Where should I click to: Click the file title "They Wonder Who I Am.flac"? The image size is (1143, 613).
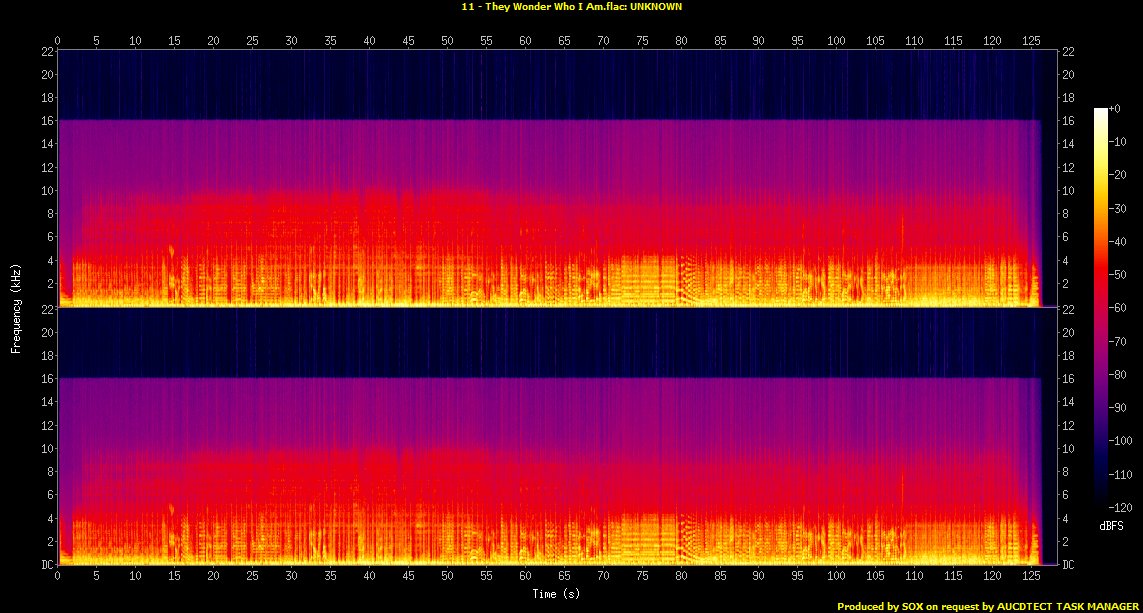tap(571, 6)
